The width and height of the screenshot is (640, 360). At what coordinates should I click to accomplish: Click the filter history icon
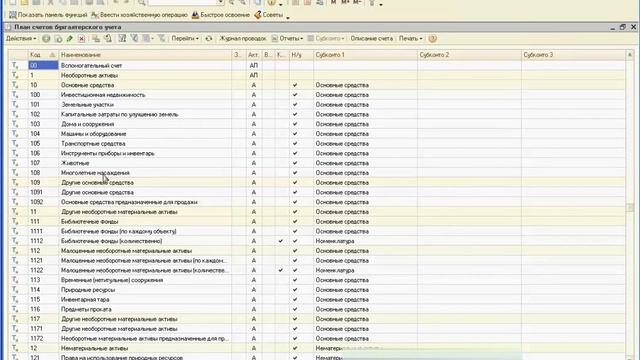tap(146, 39)
